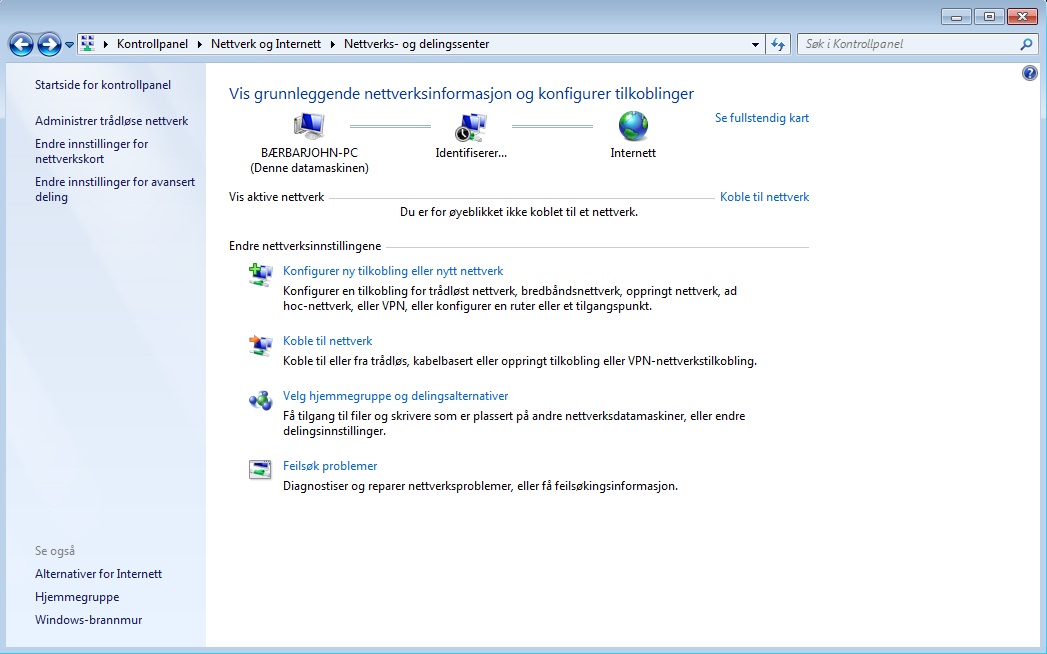
Task: Open Hjemmegruppe under Se også
Action: [x=77, y=597]
